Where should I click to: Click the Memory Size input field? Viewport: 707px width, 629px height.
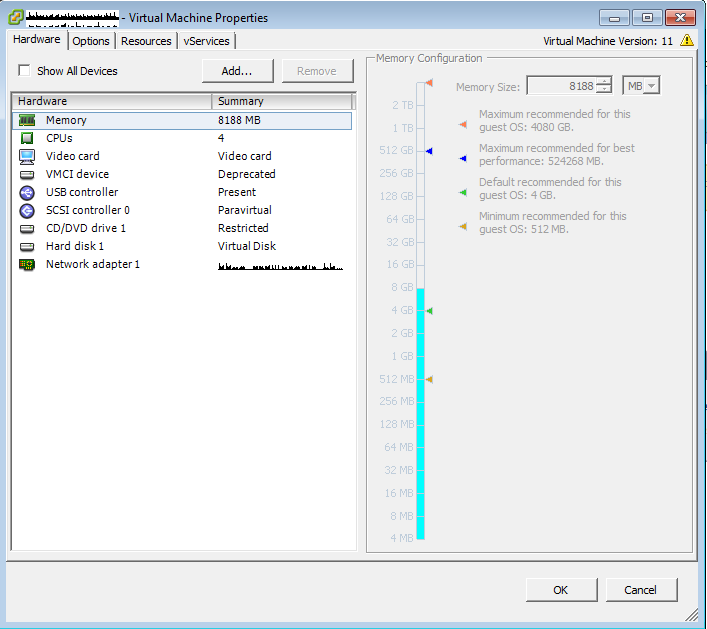tap(560, 86)
